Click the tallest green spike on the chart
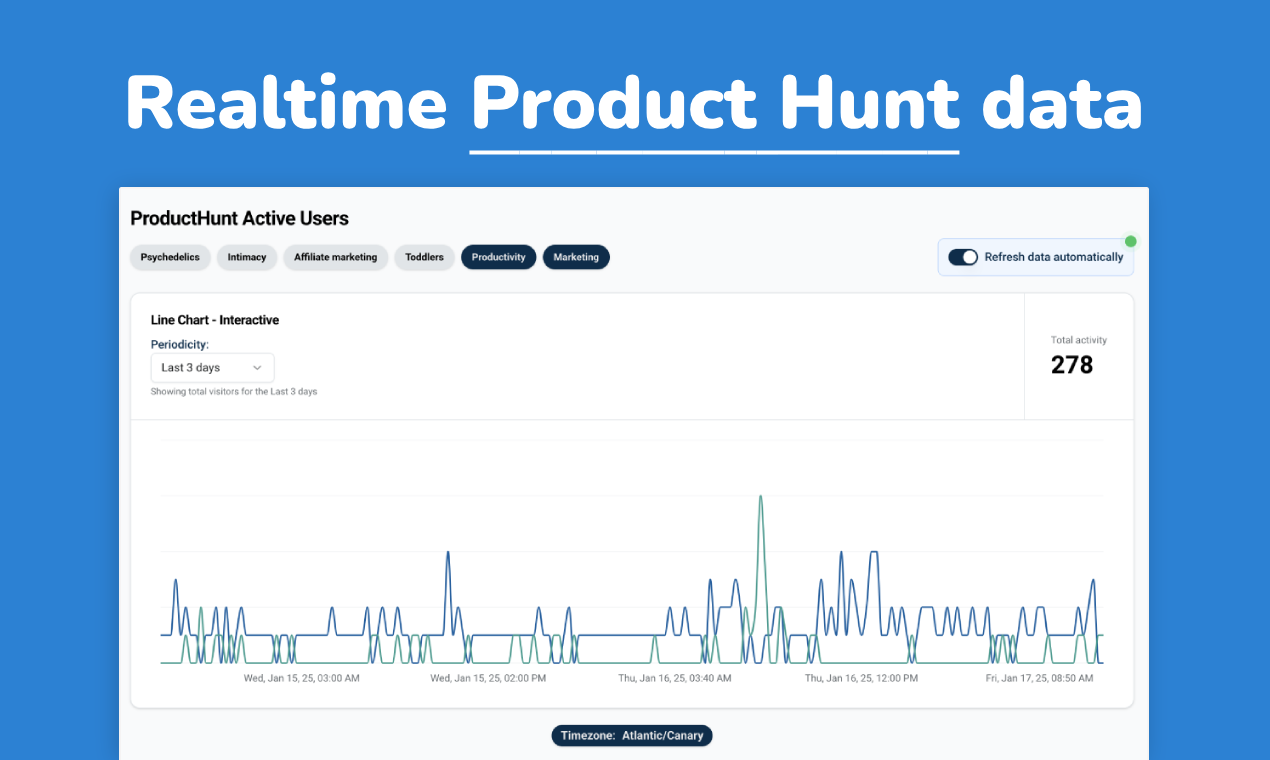Image resolution: width=1270 pixels, height=760 pixels. point(761,497)
